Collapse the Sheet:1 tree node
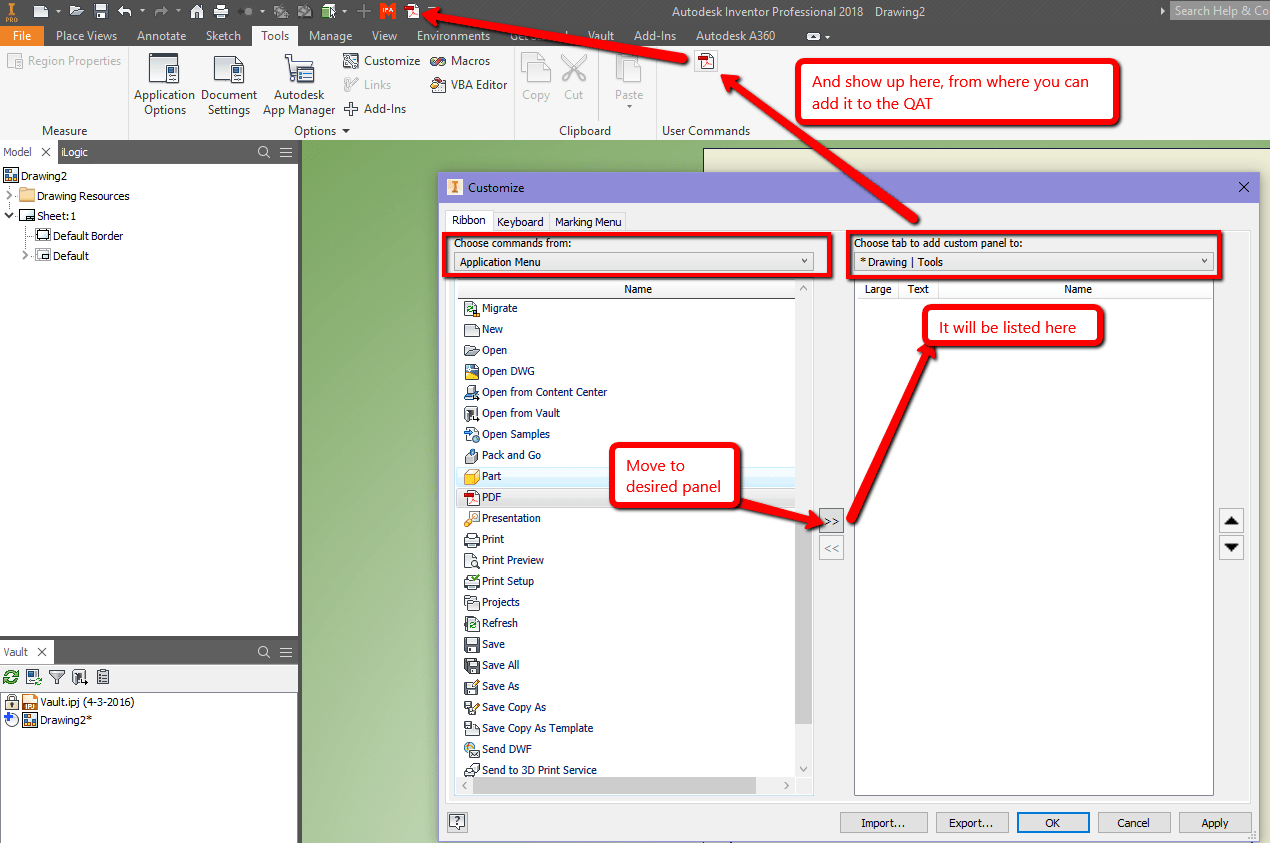Image resolution: width=1270 pixels, height=843 pixels. pos(9,215)
